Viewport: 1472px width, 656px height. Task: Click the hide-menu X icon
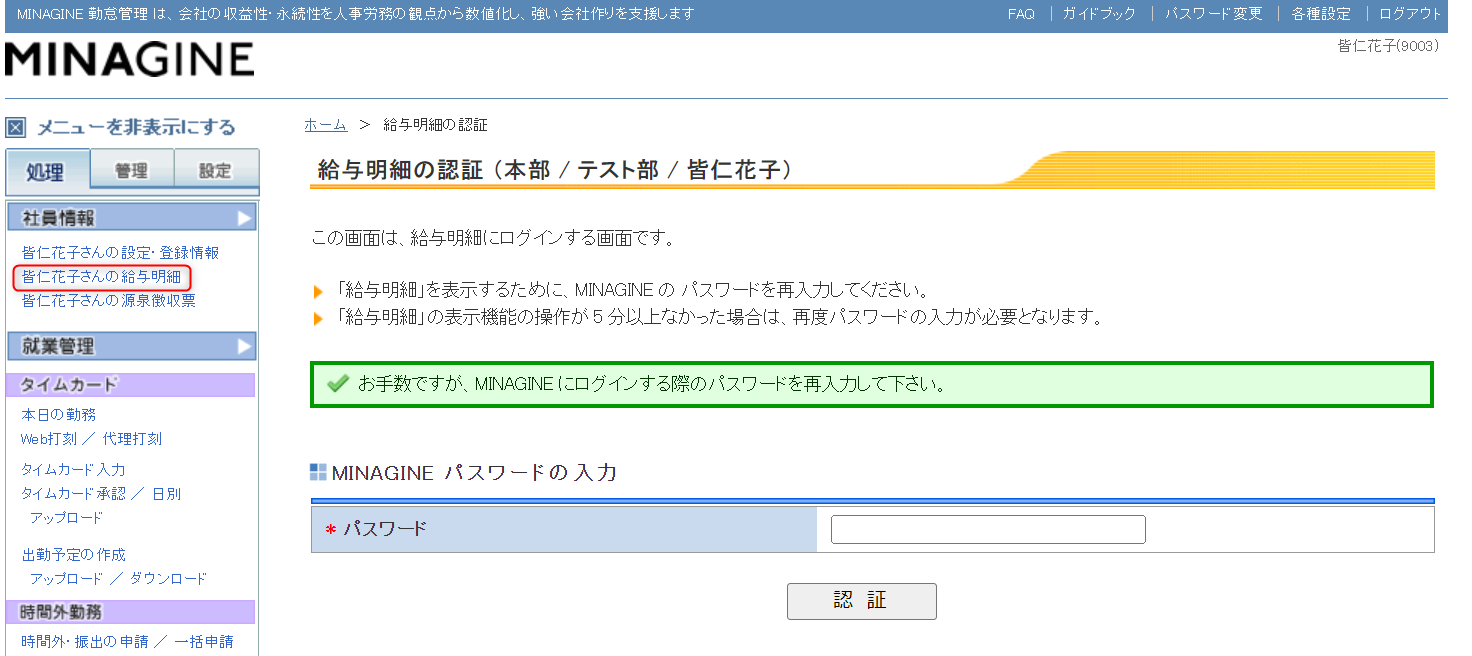pyautogui.click(x=15, y=127)
